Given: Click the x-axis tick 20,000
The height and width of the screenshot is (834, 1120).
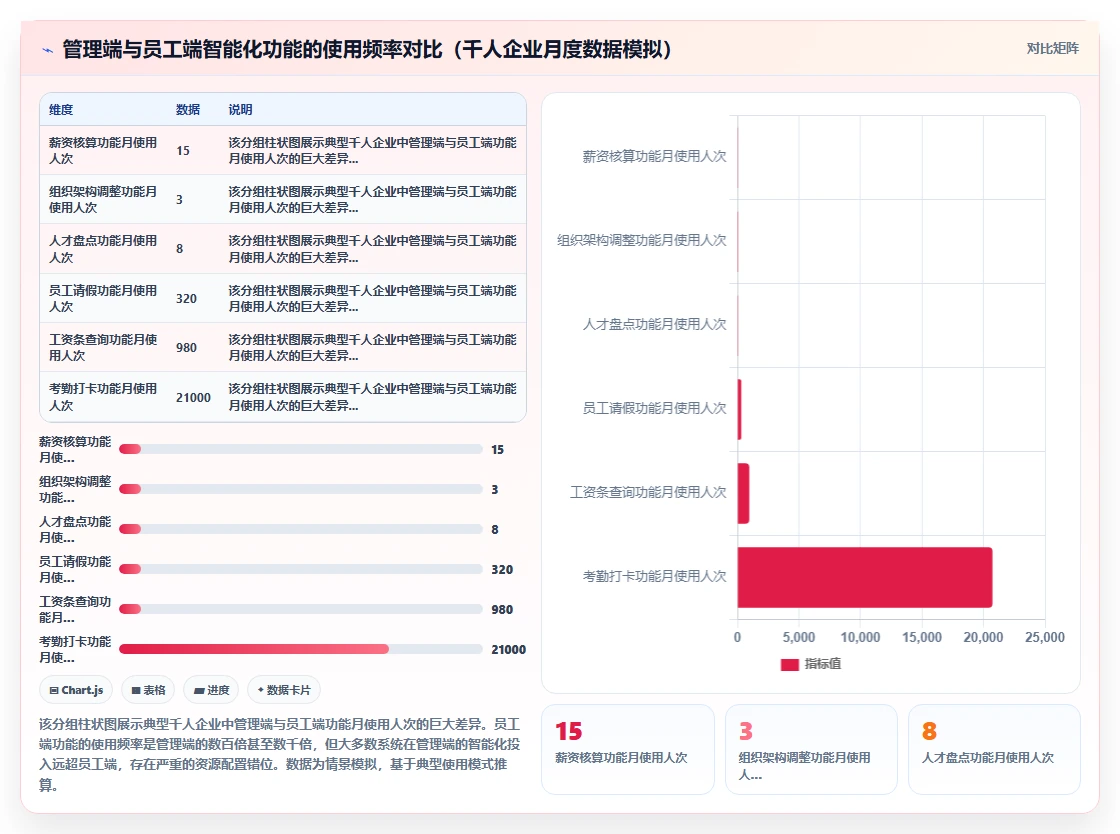Looking at the screenshot, I should (983, 637).
